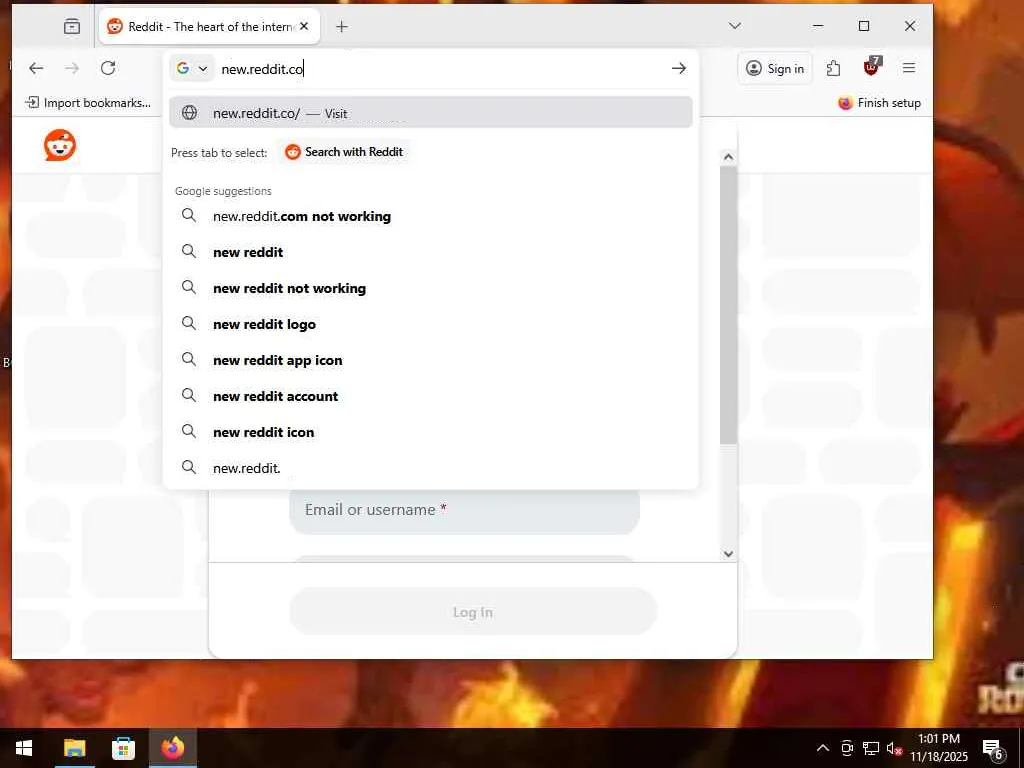Click the login dialog scroll down arrow
This screenshot has height=768, width=1024.
[728, 554]
